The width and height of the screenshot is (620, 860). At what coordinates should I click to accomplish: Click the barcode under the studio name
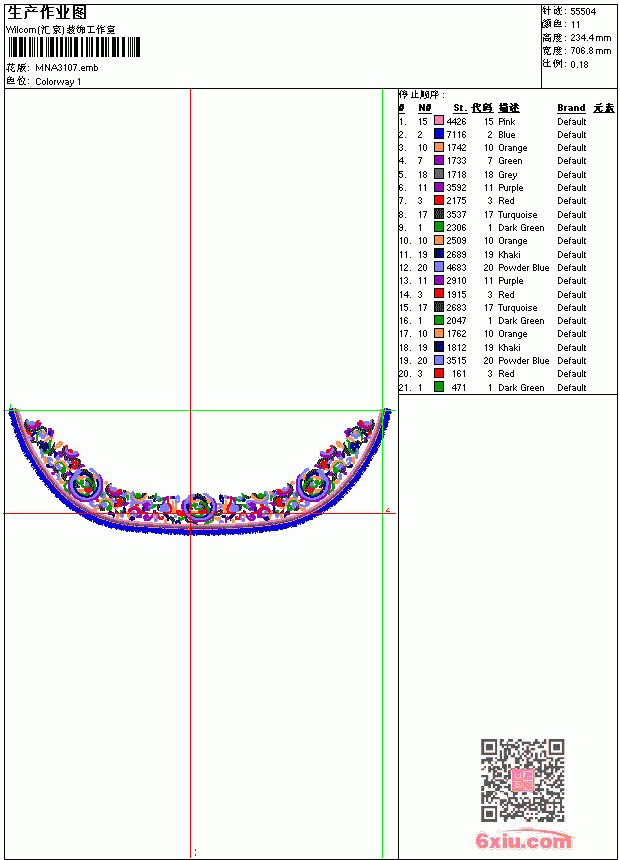pyautogui.click(x=74, y=47)
